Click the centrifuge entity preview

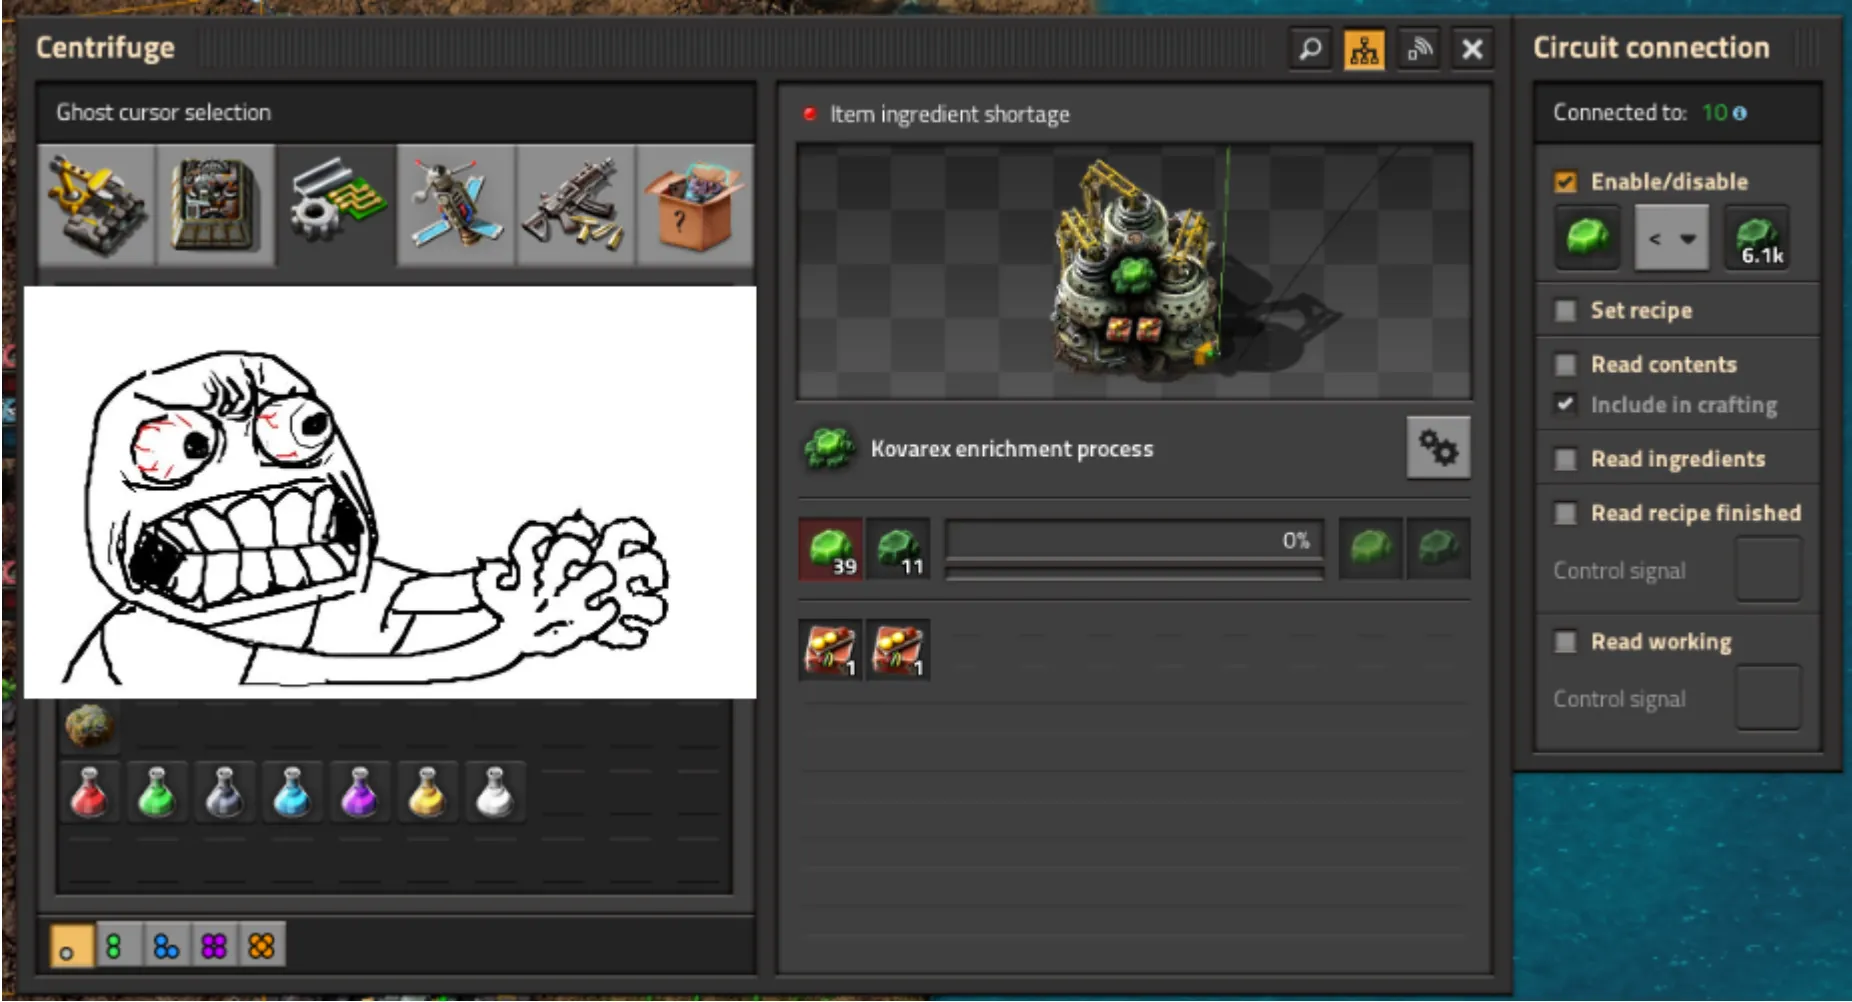coord(1134,272)
